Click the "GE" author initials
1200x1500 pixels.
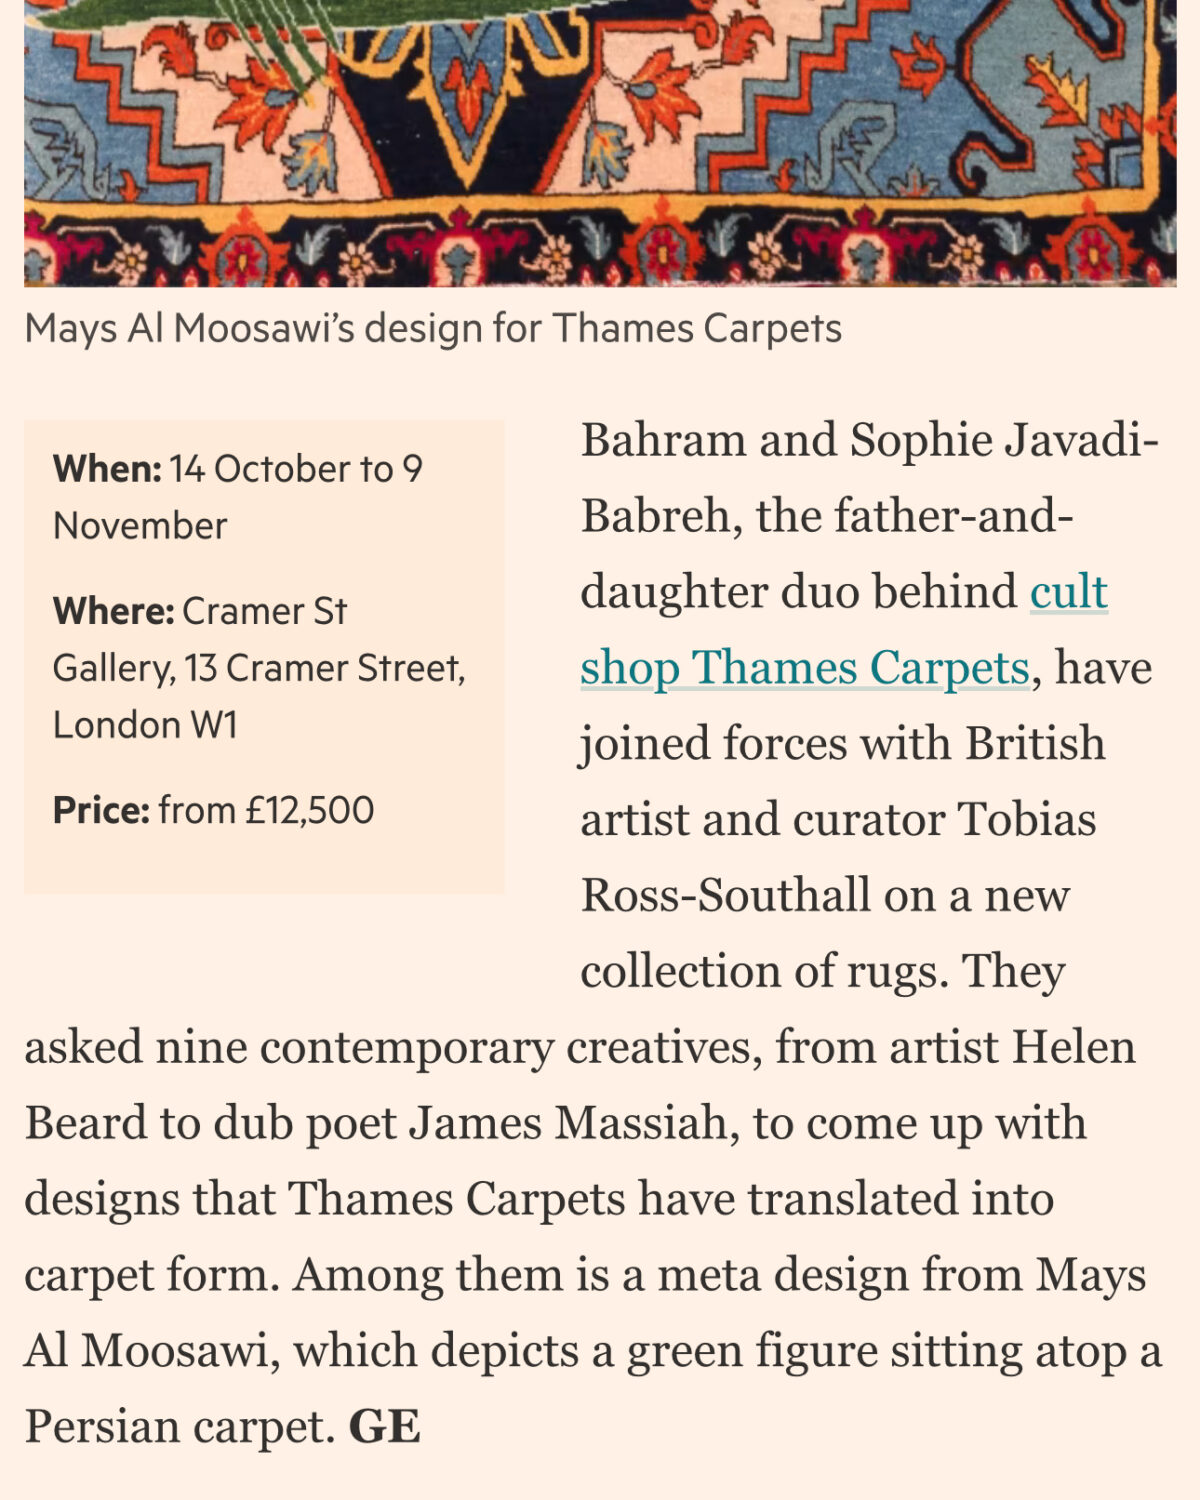tap(384, 1427)
